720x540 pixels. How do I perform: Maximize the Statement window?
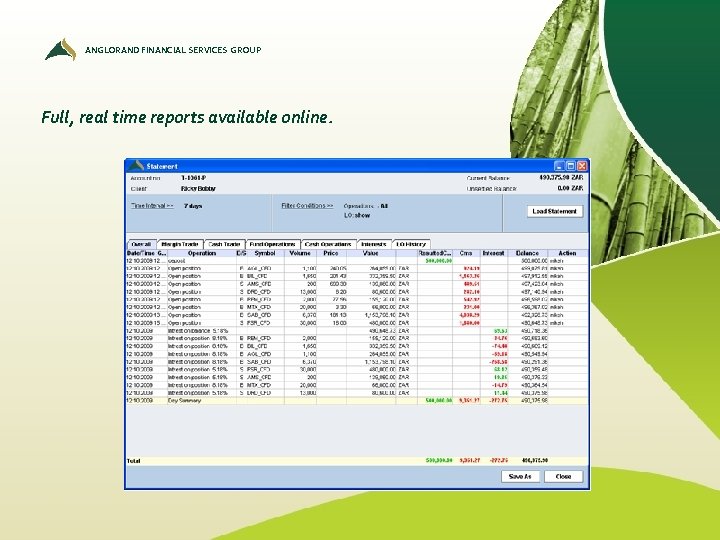tap(570, 166)
